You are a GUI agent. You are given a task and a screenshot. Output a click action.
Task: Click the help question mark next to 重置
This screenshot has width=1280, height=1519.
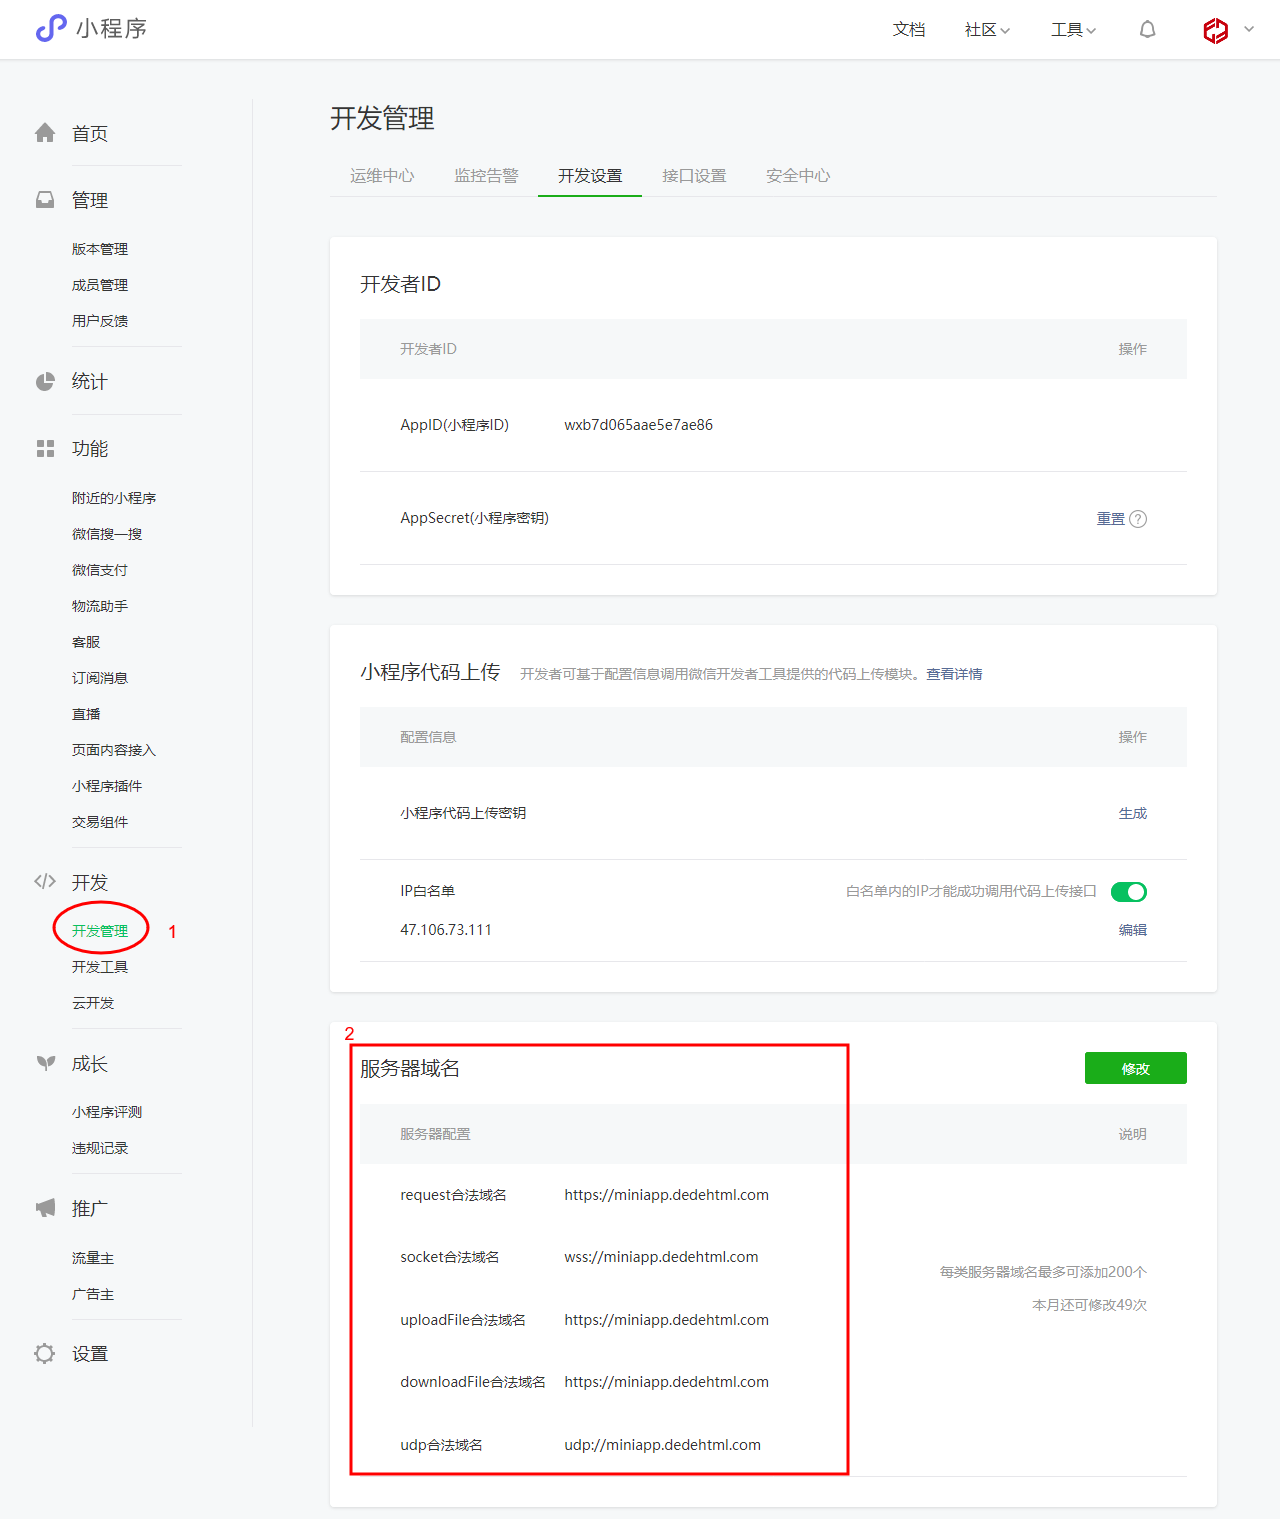[1138, 519]
